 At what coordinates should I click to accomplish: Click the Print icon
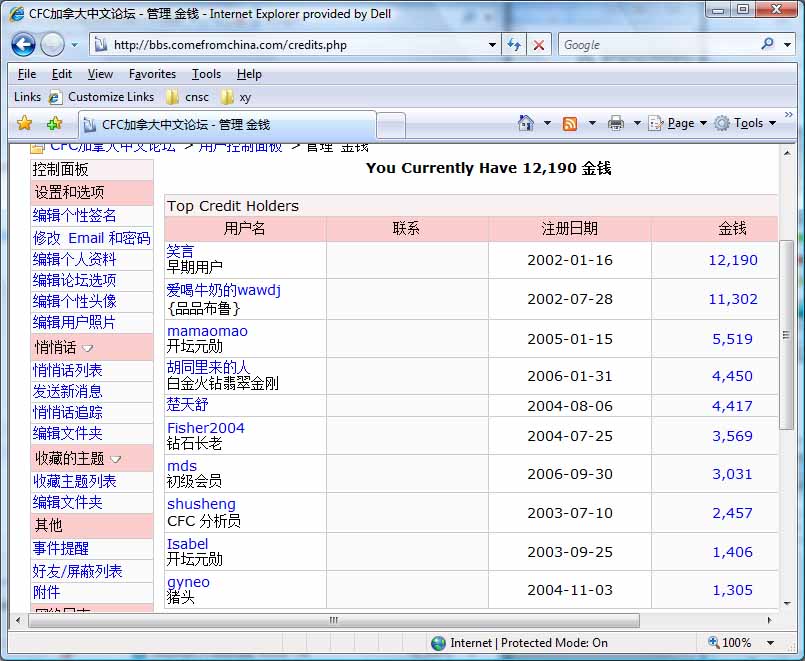616,123
